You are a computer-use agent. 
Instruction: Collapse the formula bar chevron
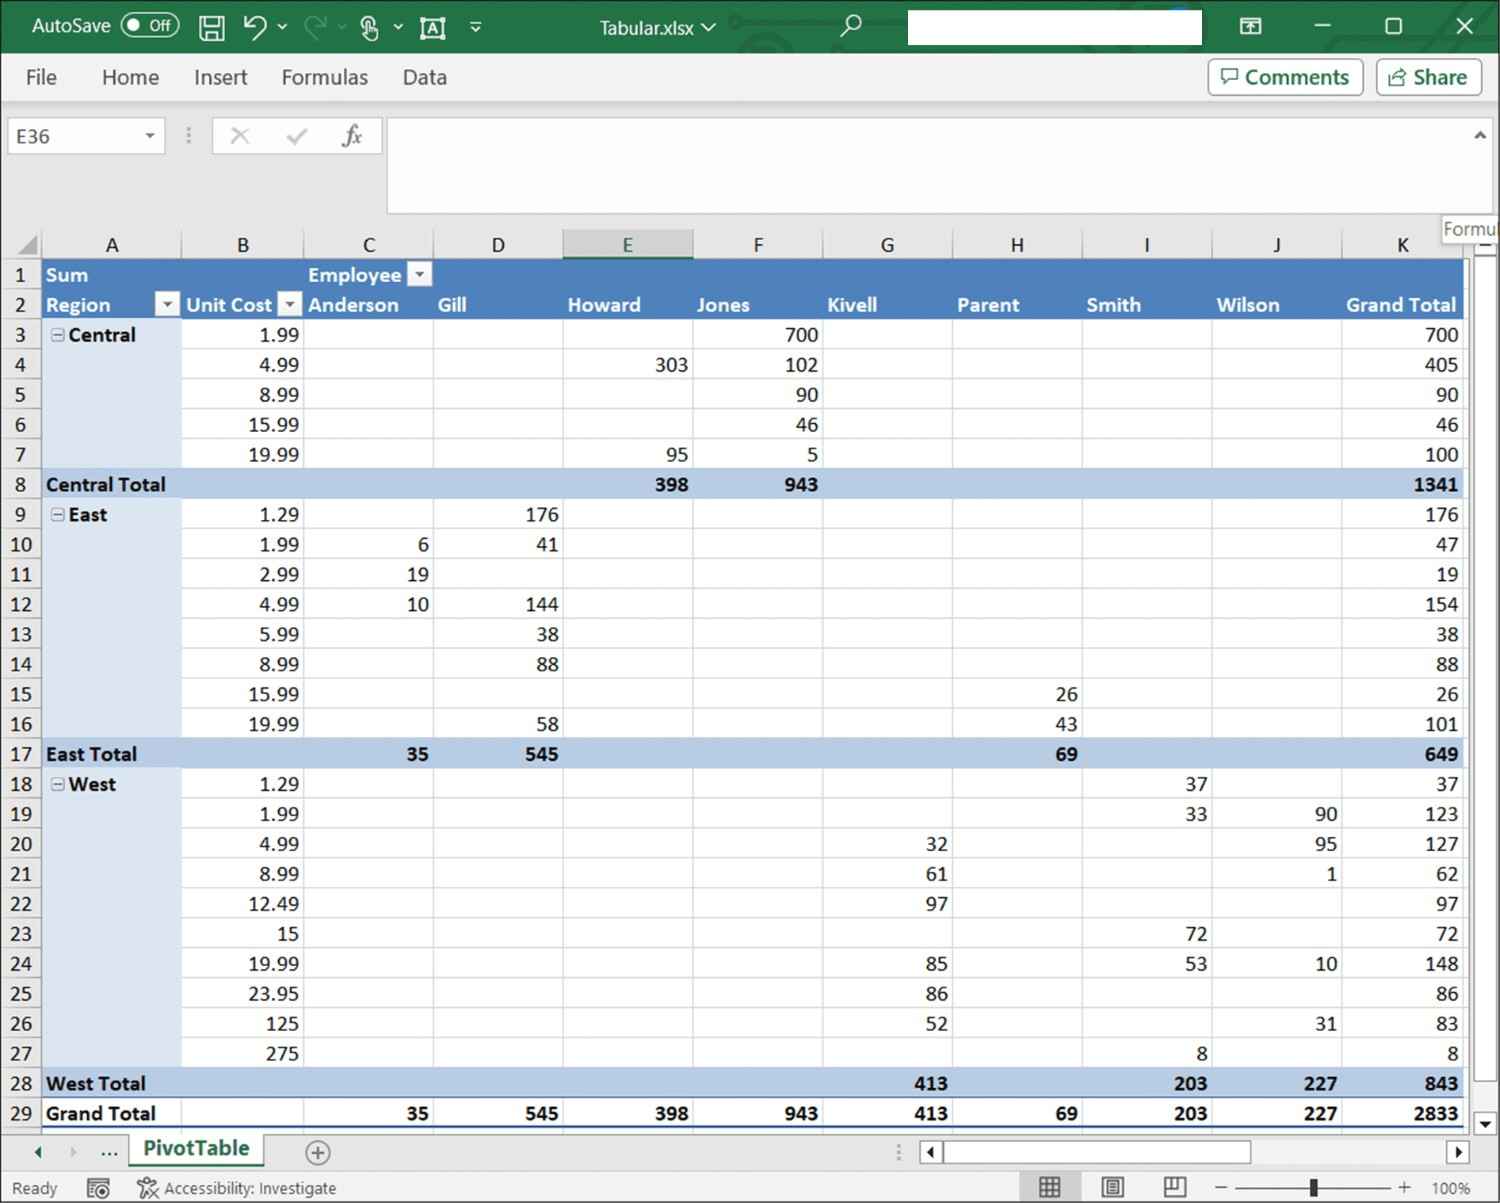[x=1480, y=135]
